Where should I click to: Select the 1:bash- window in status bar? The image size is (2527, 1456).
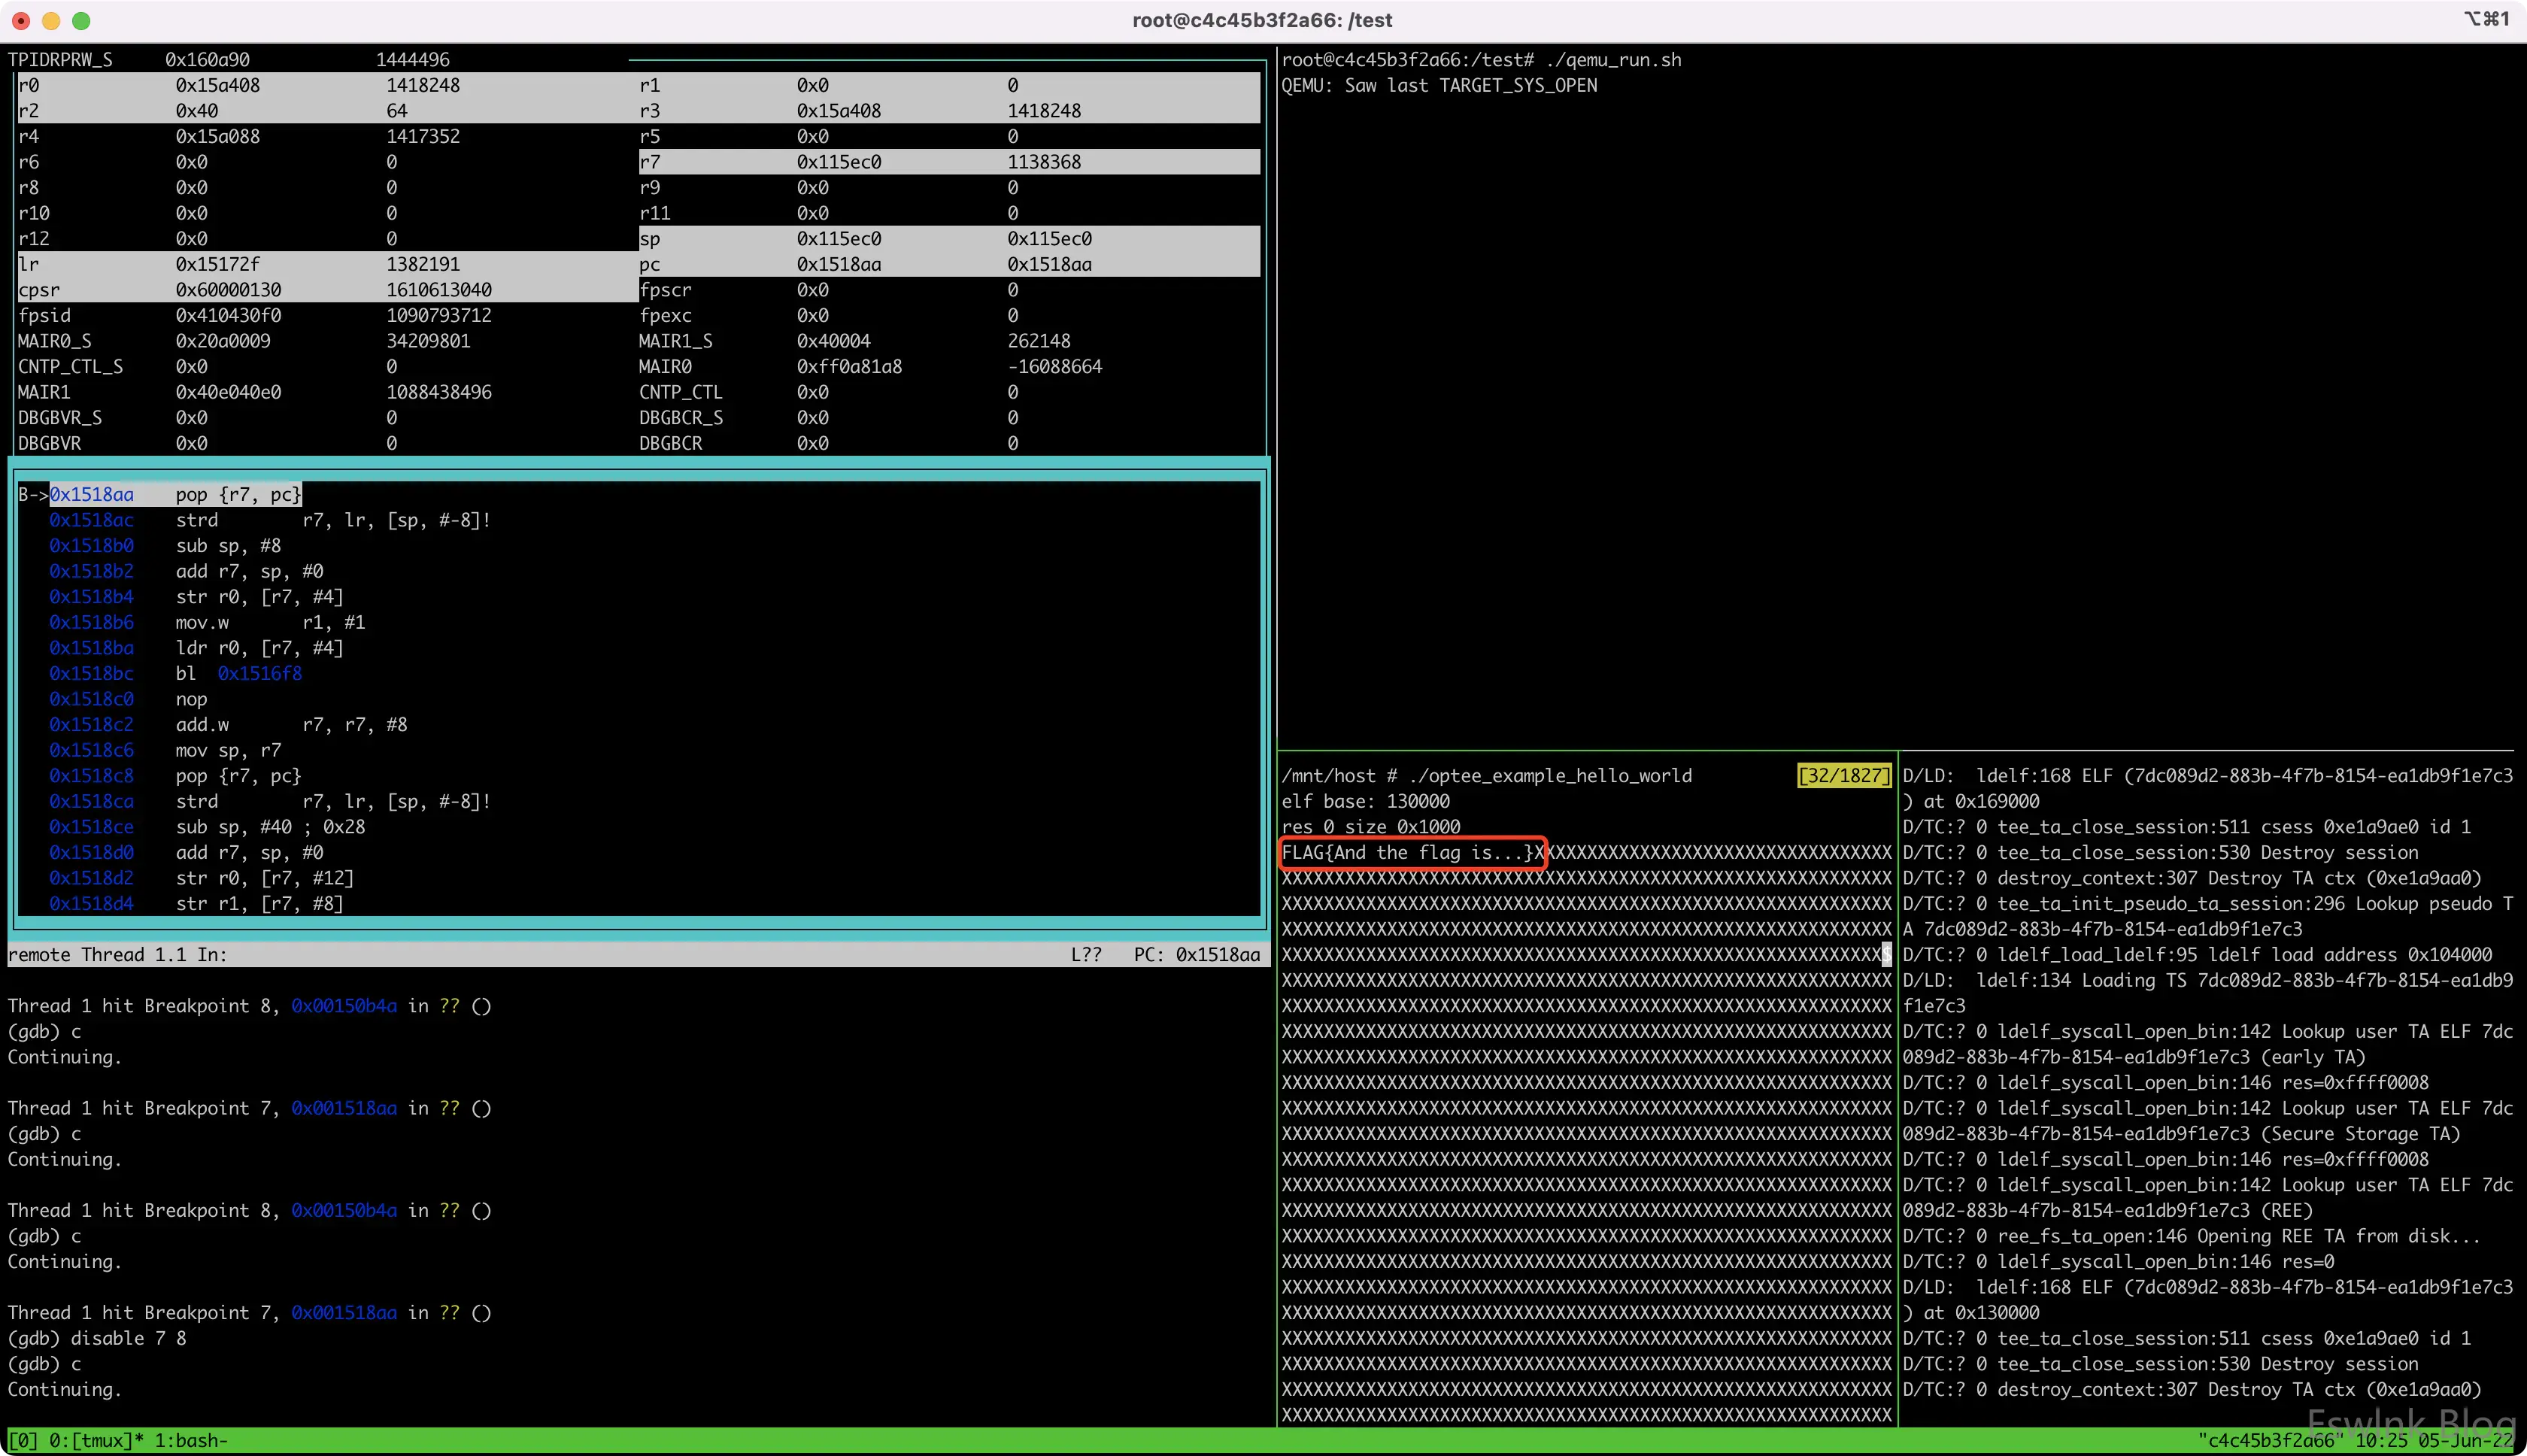click(x=191, y=1440)
